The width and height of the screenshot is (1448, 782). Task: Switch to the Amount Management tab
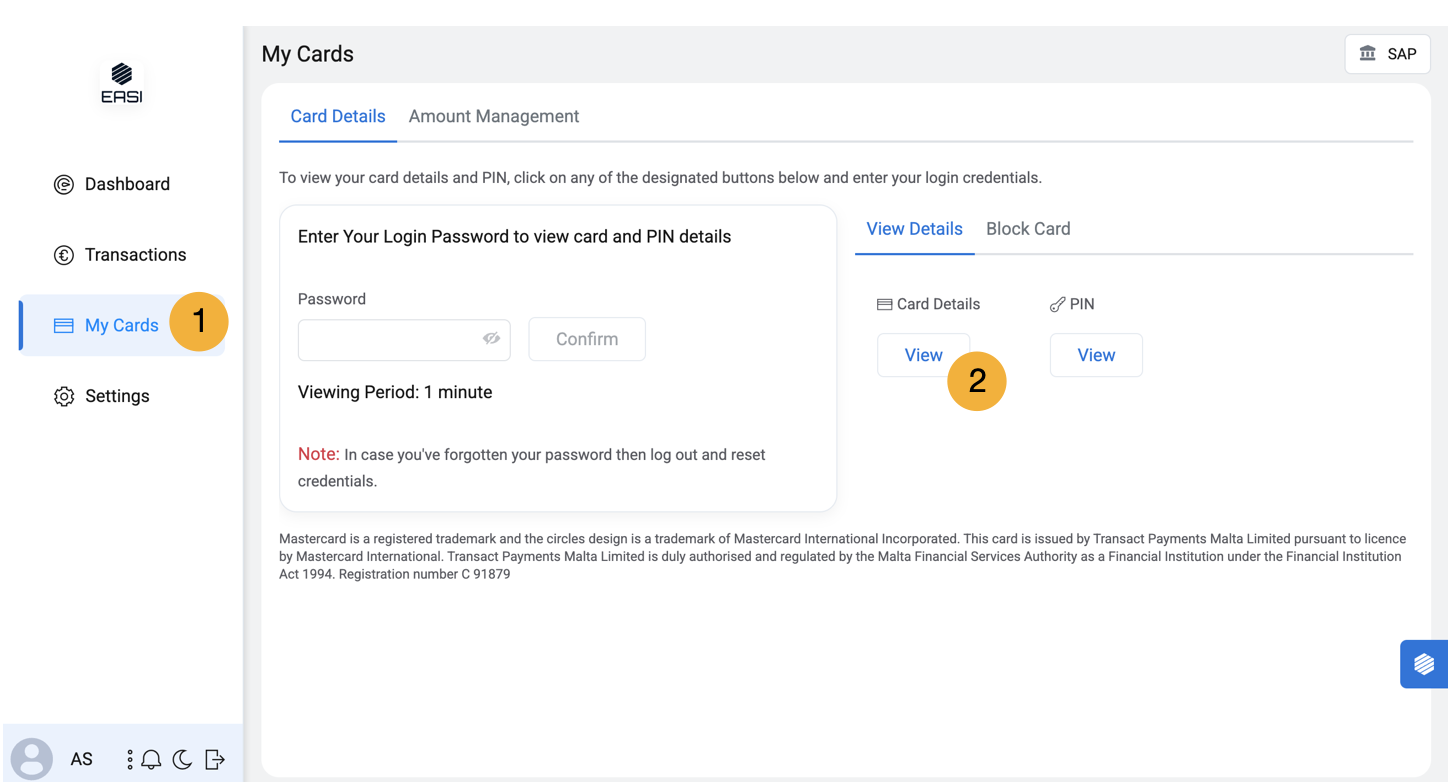point(493,116)
